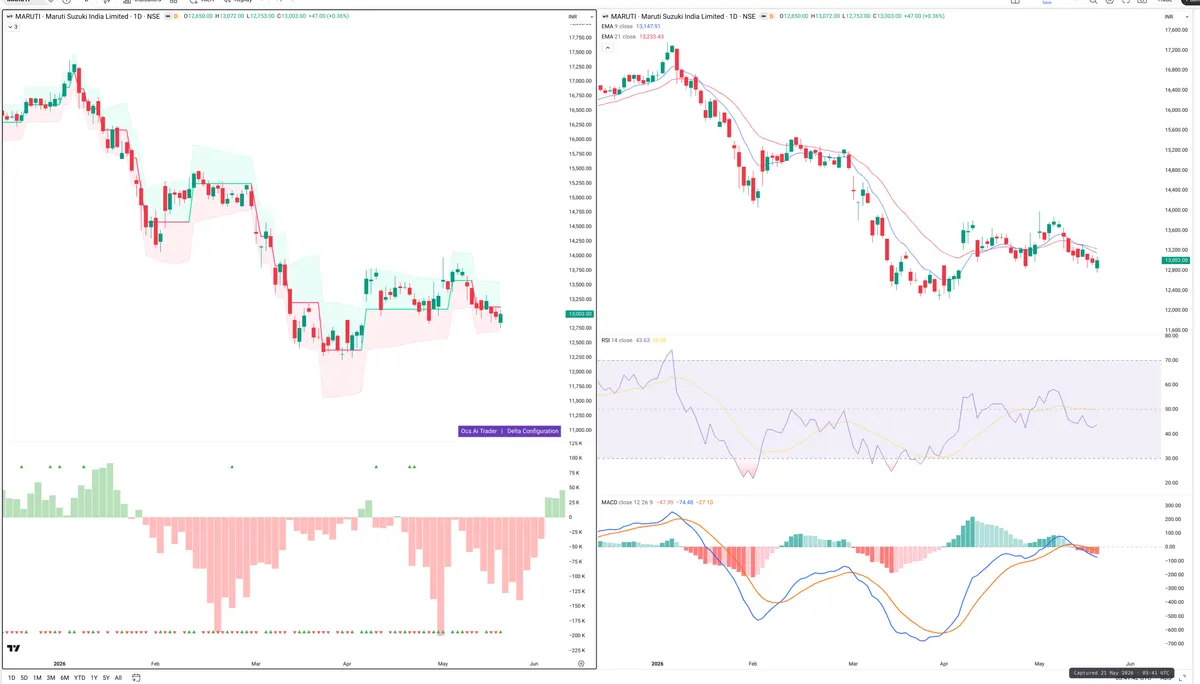This screenshot has height=684, width=1200.
Task: Expand the collapsed indicator legend labeled 3
Action: point(12,27)
